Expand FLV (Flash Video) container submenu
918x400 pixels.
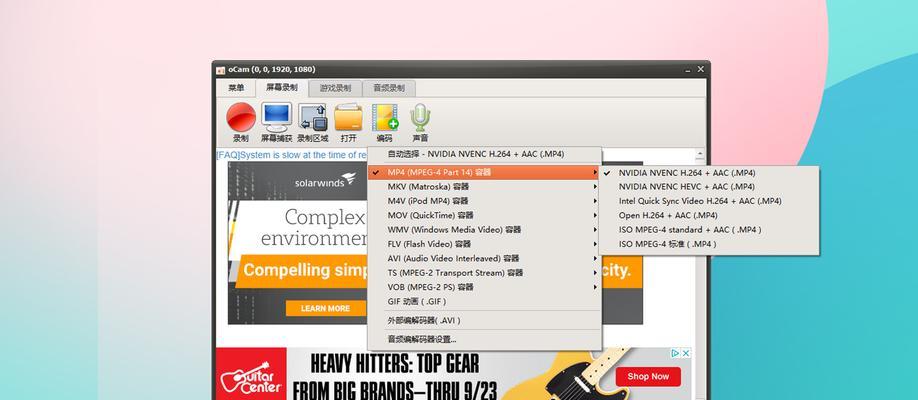(x=484, y=244)
